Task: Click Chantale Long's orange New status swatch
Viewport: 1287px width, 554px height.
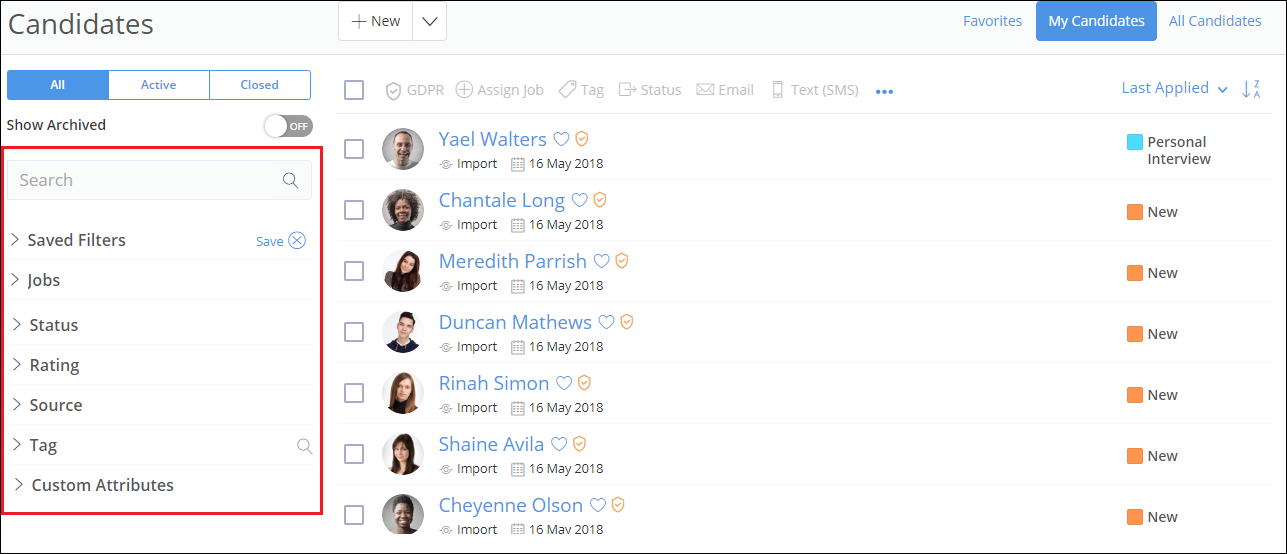Action: (1135, 212)
